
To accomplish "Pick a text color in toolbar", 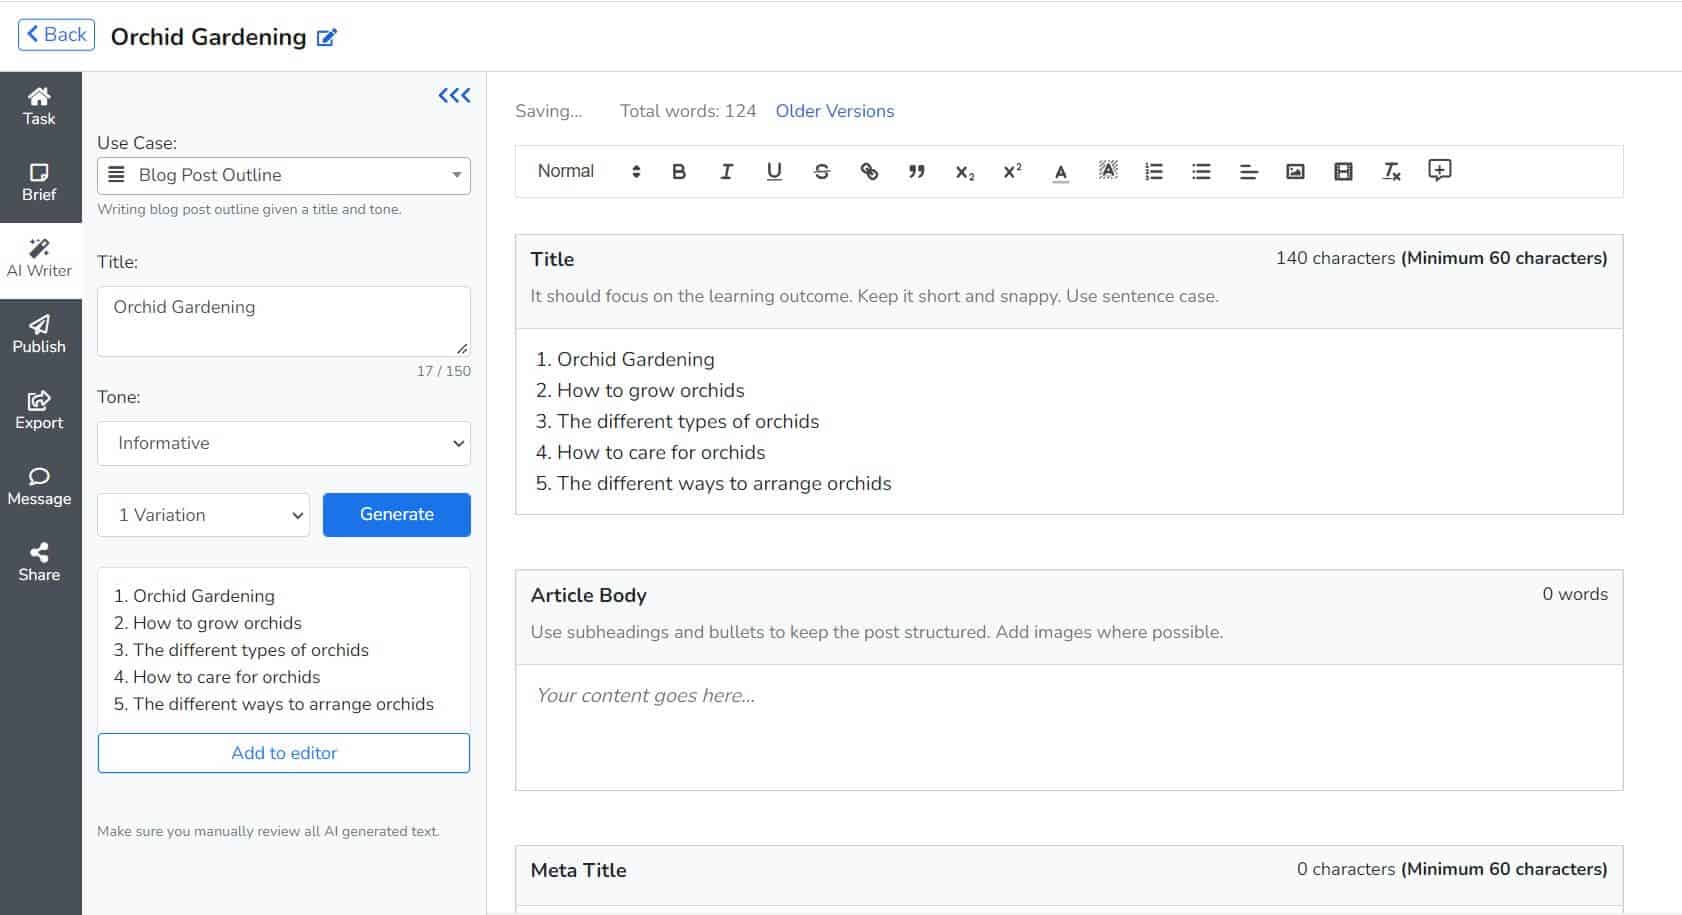I will (x=1060, y=171).
